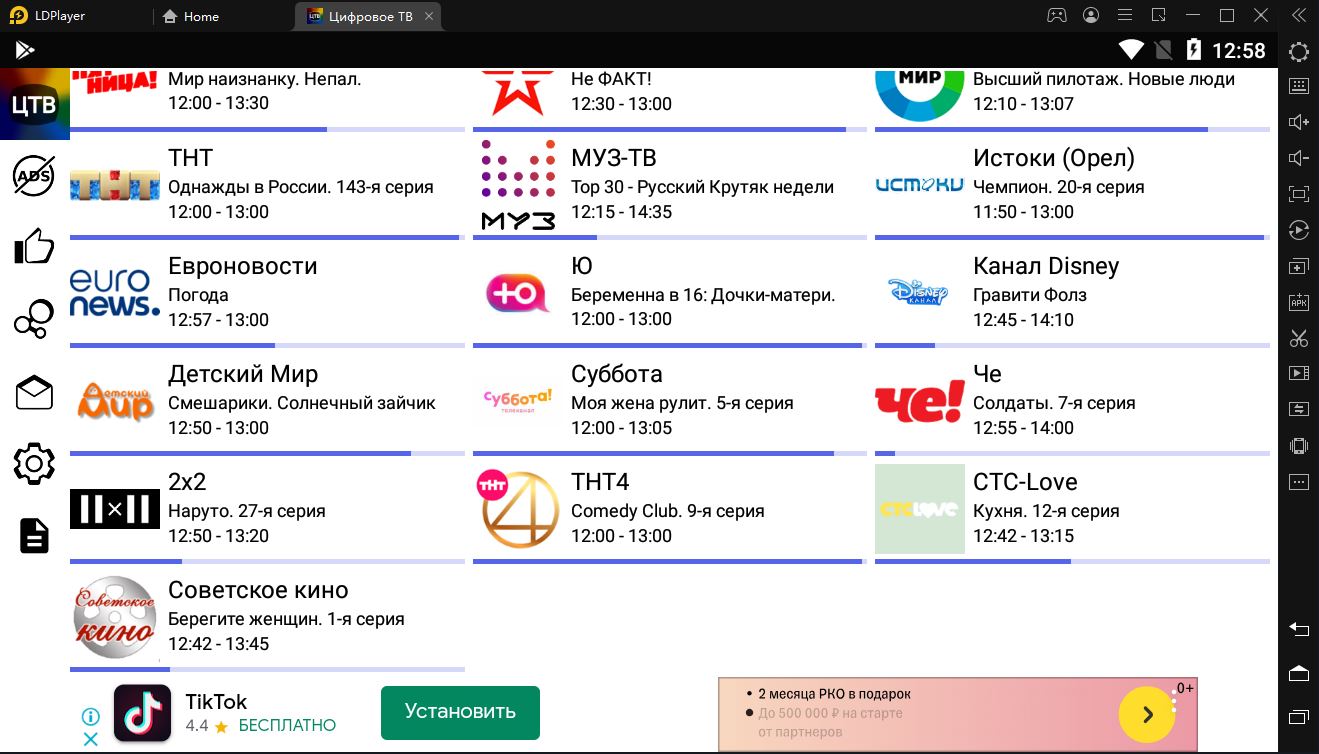
Task: Open the document page icon
Action: 34,536
